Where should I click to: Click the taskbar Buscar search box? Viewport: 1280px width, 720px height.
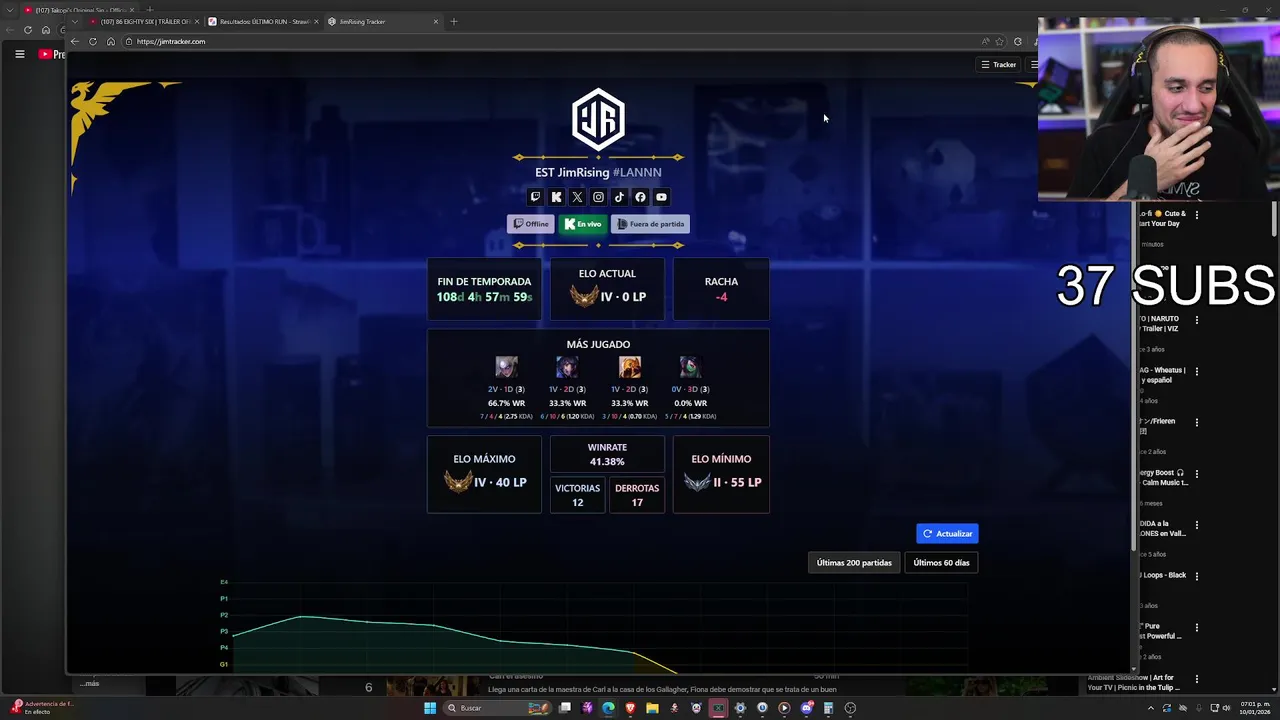[498, 708]
